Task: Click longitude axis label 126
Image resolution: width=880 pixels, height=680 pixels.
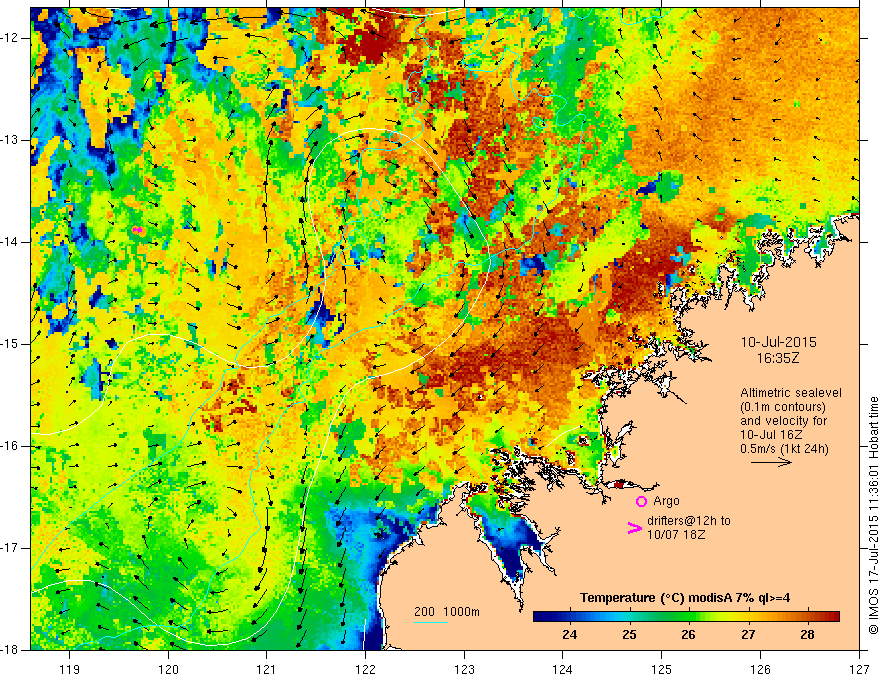Action: 760,669
